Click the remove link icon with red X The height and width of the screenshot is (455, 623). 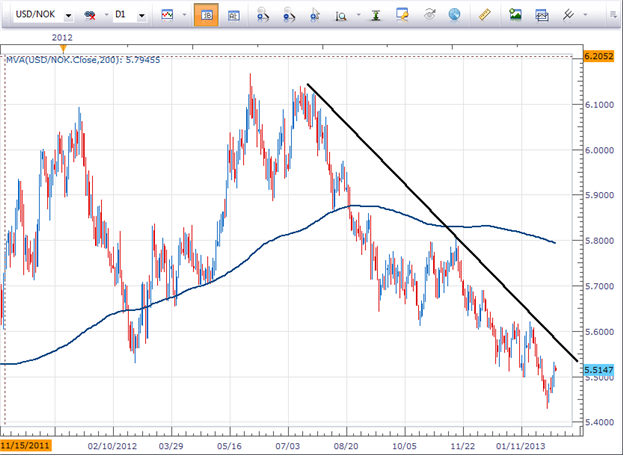[90, 15]
